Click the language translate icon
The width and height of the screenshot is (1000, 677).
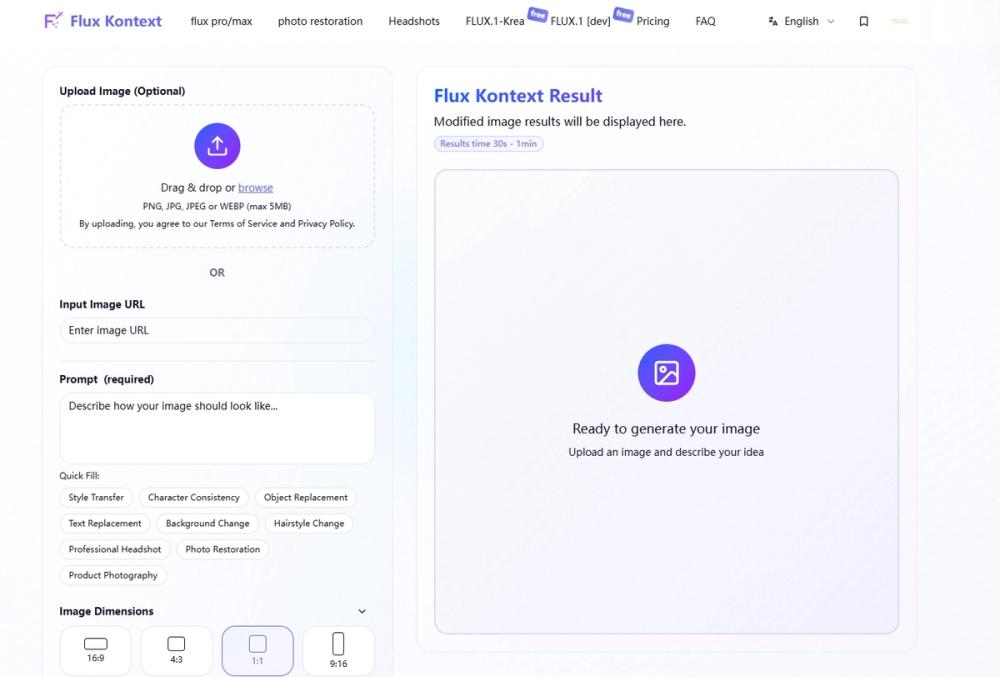(773, 21)
